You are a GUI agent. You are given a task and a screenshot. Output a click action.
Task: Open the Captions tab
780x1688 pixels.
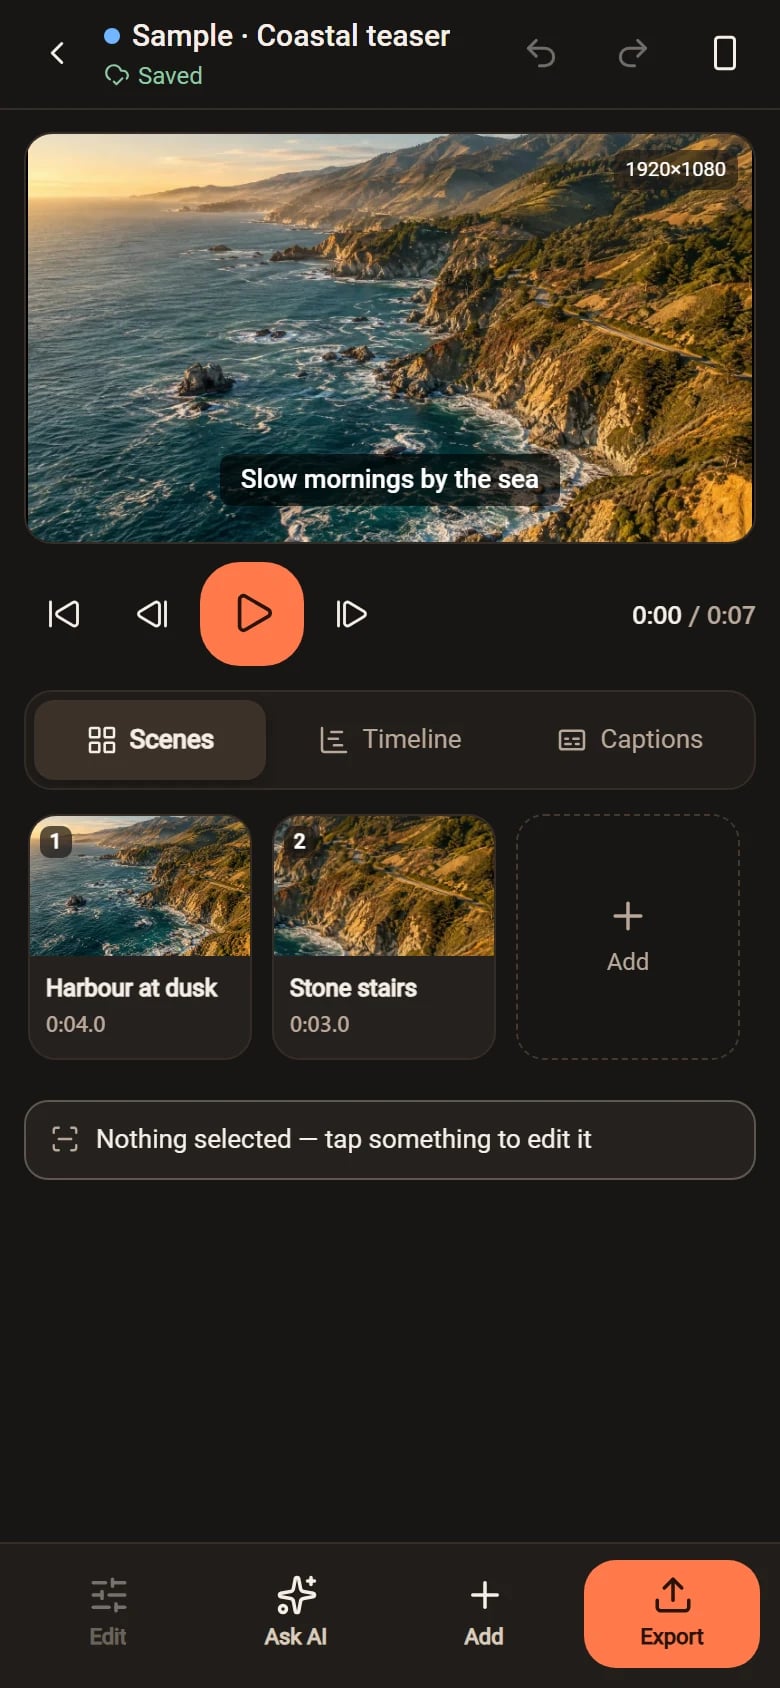(x=630, y=740)
